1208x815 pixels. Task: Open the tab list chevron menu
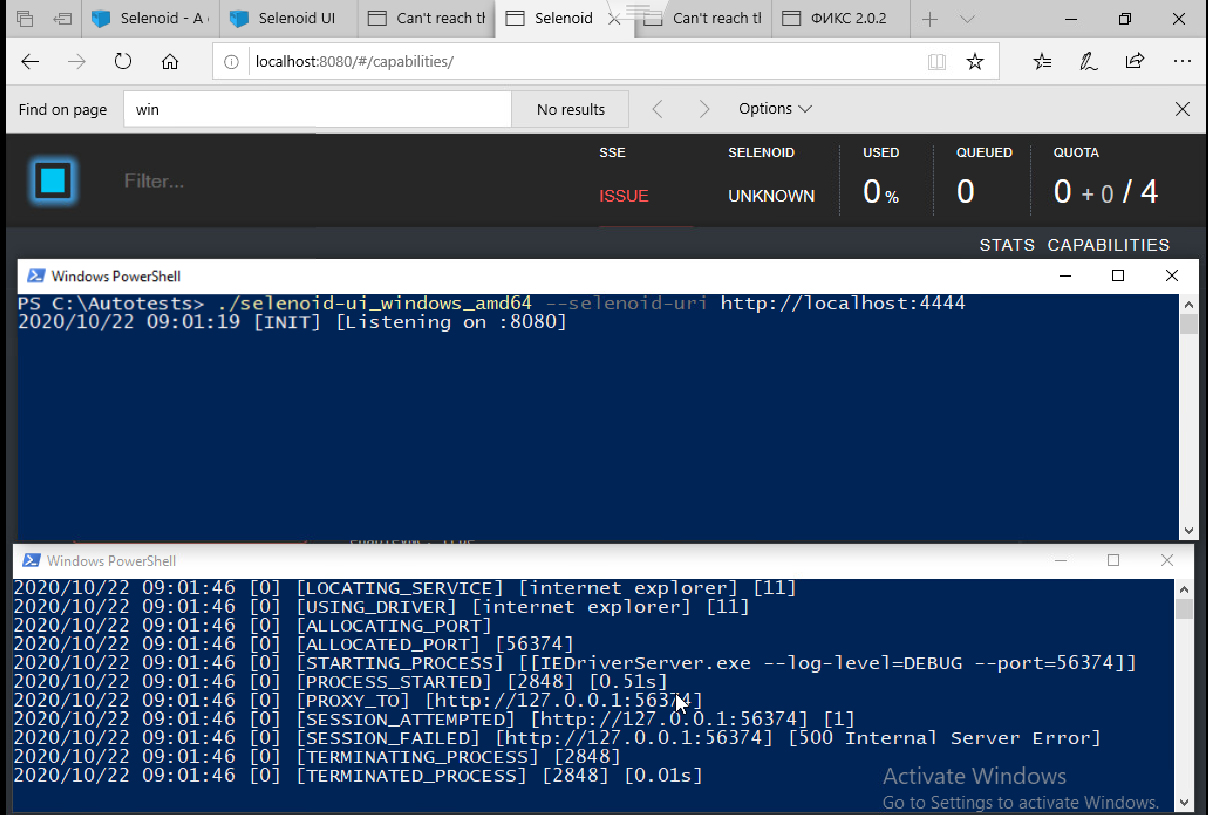tap(967, 18)
